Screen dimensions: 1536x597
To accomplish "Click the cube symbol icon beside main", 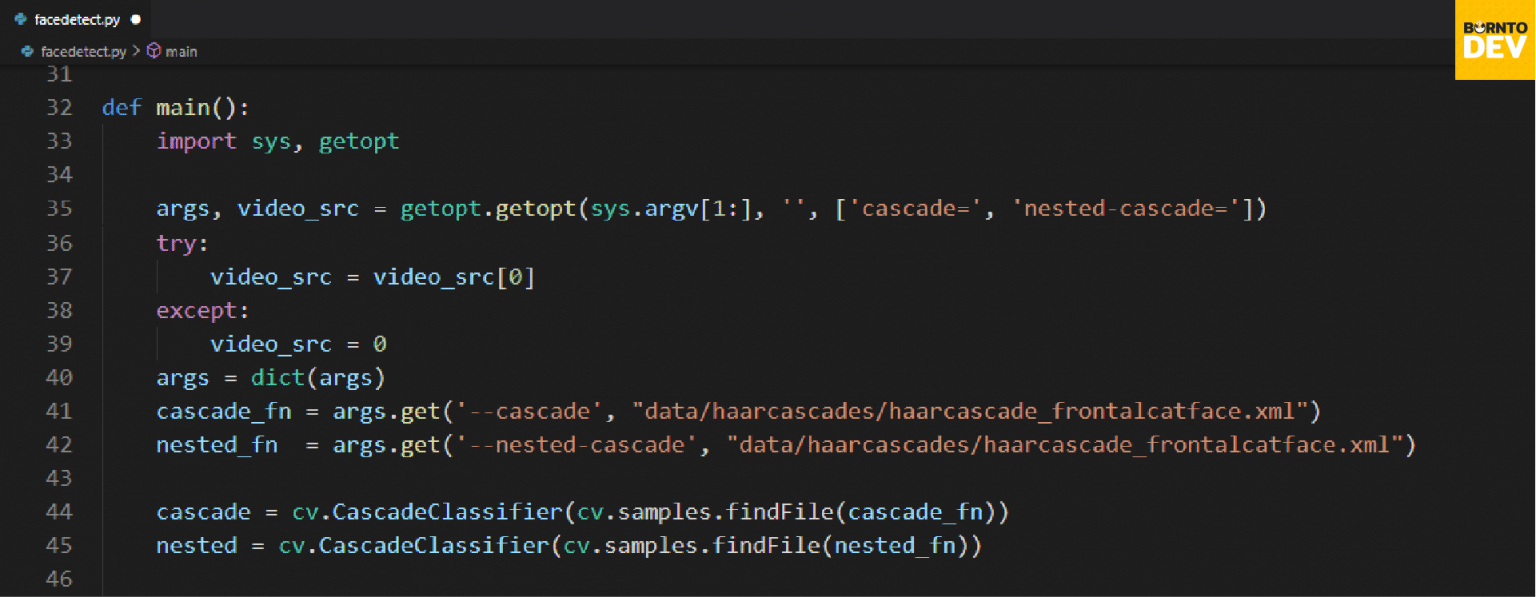I will tap(154, 51).
